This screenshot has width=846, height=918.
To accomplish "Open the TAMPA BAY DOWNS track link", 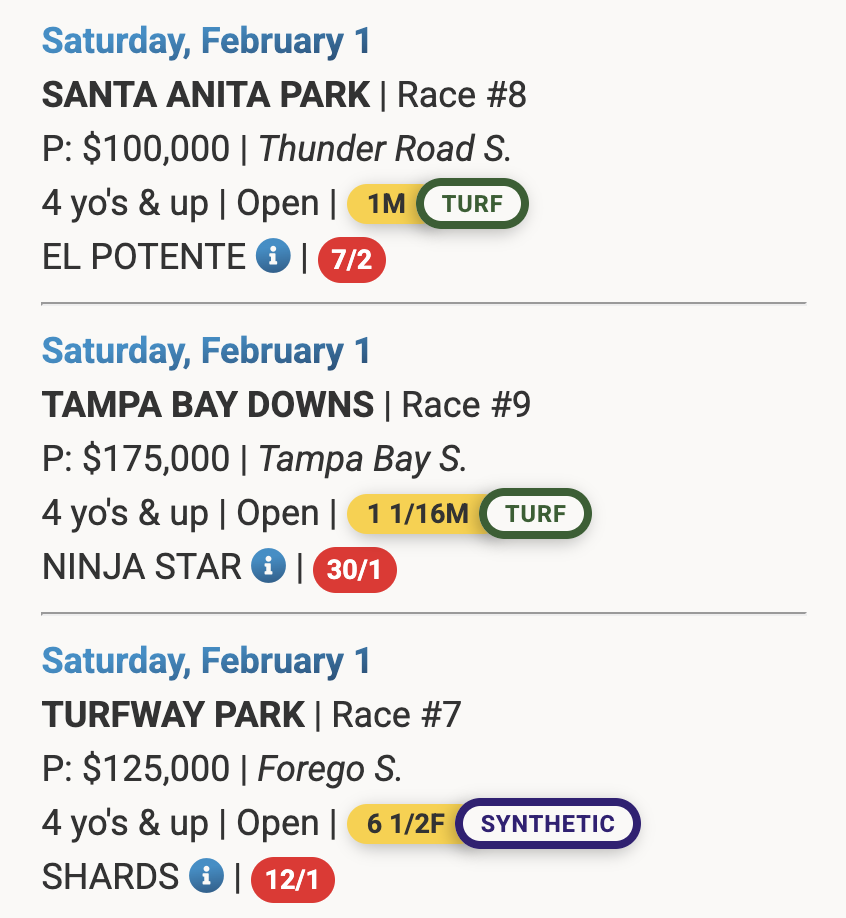I will 208,405.
